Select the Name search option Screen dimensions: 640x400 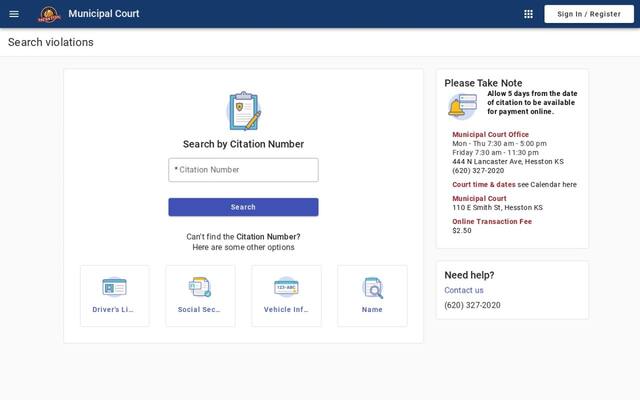pyautogui.click(x=372, y=296)
